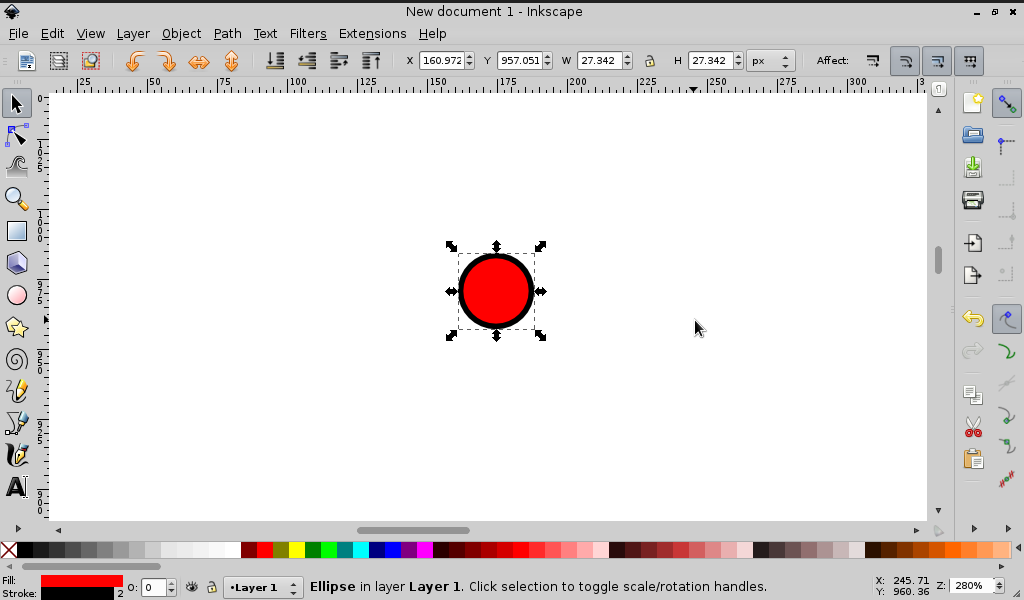Lock Layer 1 using the padlock

[x=212, y=587]
